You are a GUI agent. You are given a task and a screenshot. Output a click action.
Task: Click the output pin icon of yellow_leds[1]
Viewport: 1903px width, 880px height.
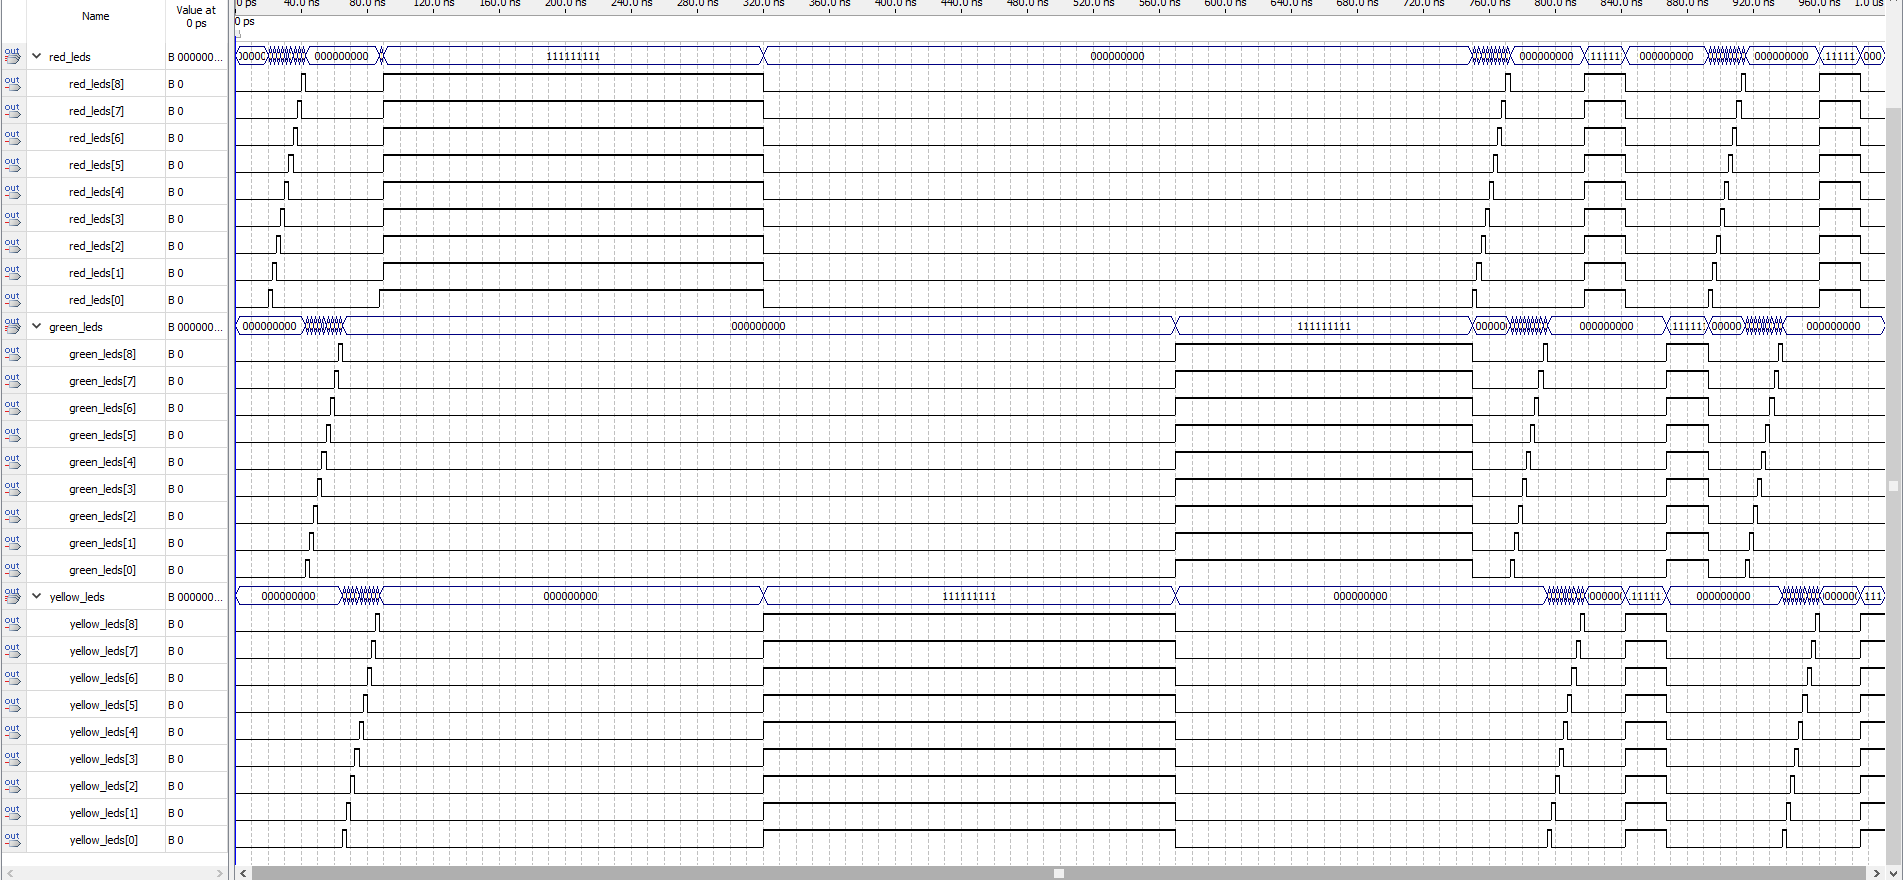(12, 812)
